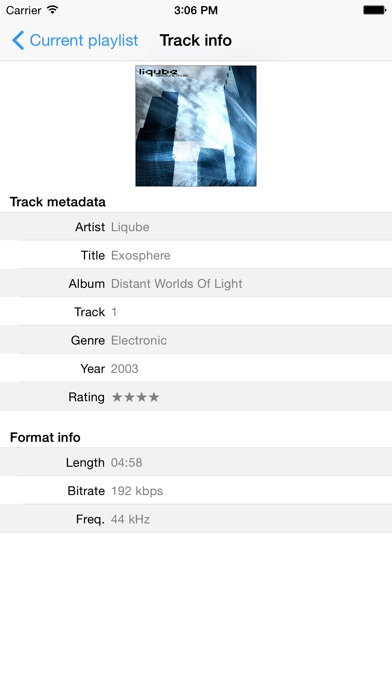Tap the Liqube album artwork thumbnail

(x=196, y=126)
